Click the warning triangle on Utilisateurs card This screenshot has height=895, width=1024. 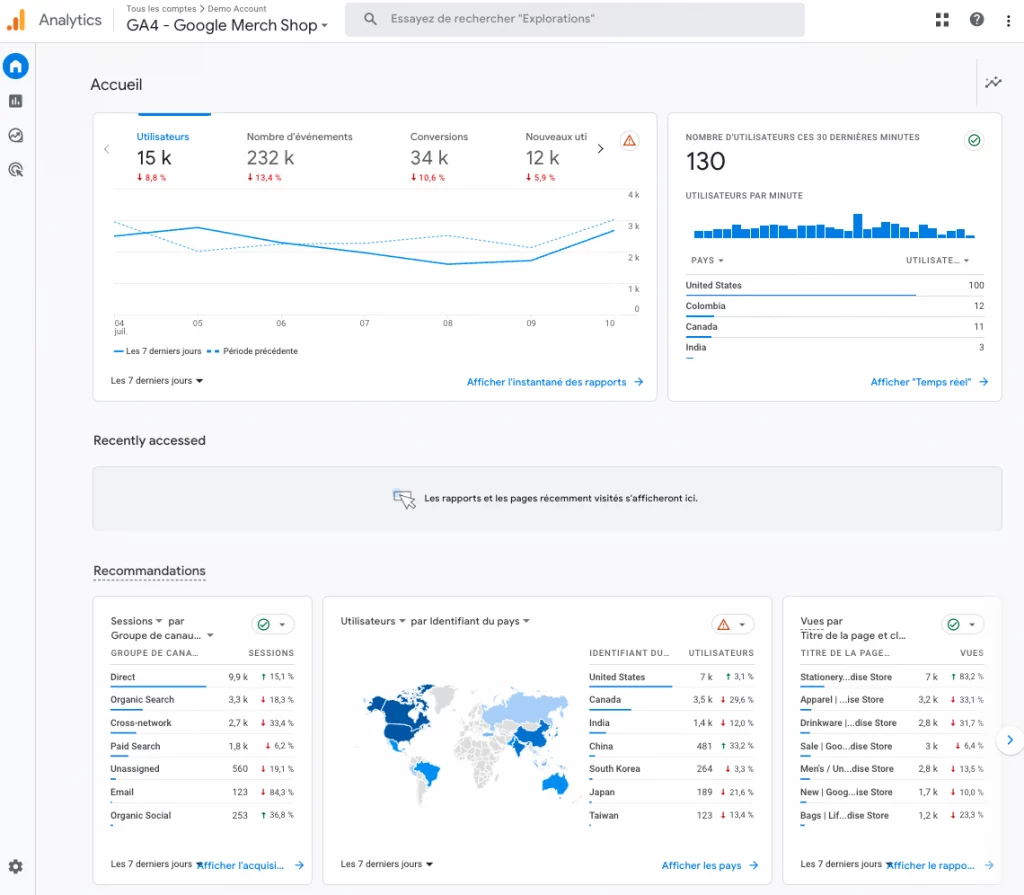pyautogui.click(x=629, y=141)
